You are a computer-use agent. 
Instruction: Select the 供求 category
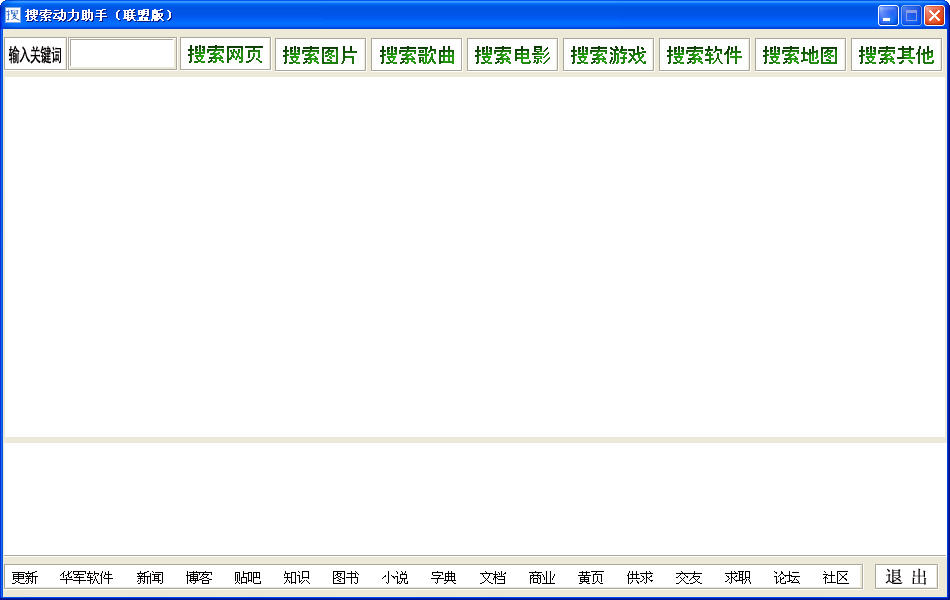pyautogui.click(x=640, y=578)
